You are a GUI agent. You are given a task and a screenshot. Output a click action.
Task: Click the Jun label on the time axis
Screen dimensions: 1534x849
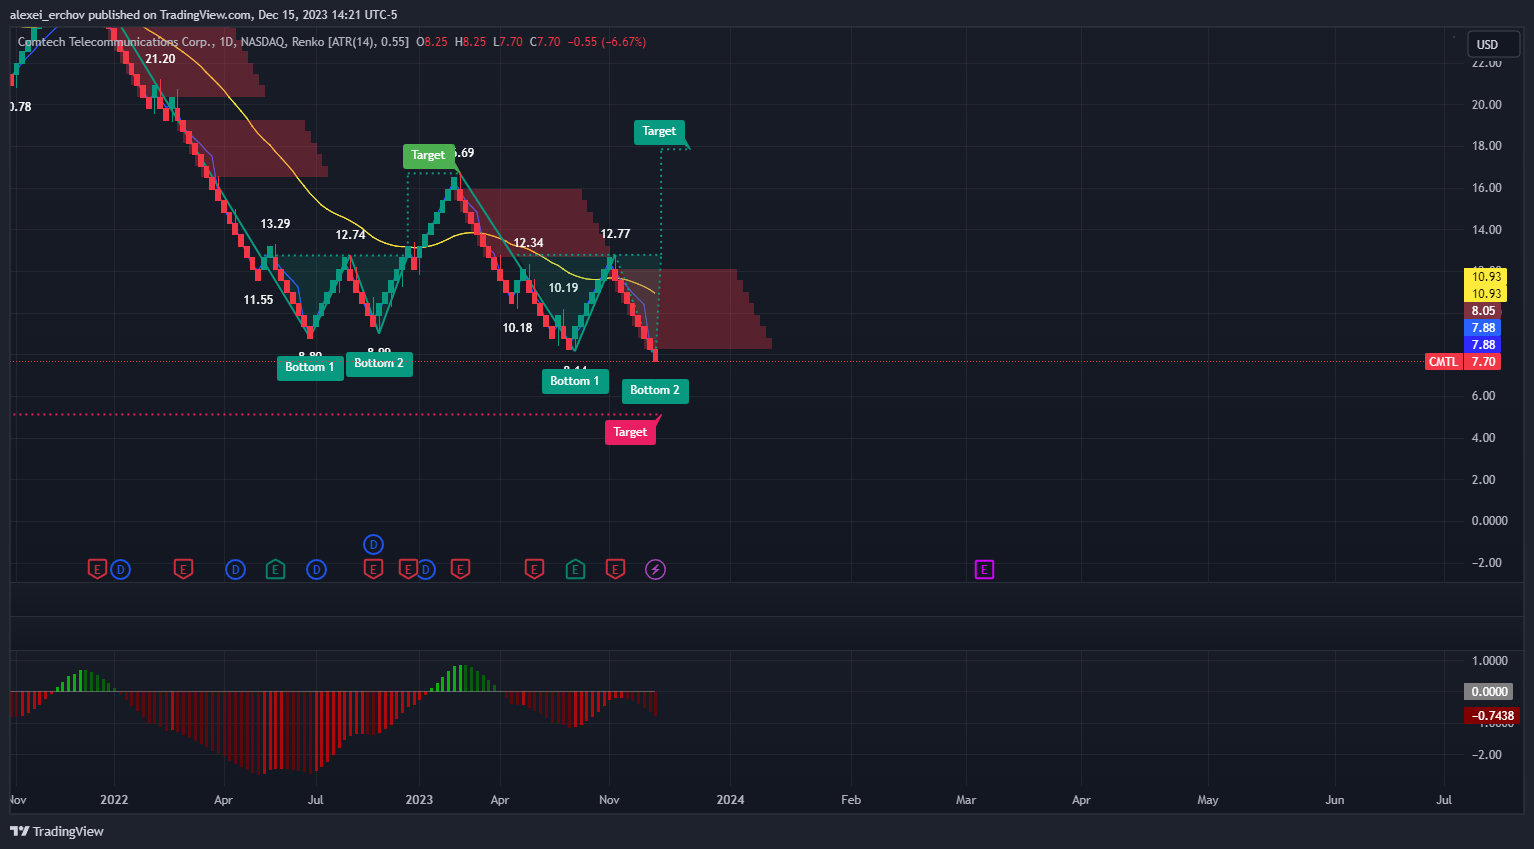tap(1335, 800)
